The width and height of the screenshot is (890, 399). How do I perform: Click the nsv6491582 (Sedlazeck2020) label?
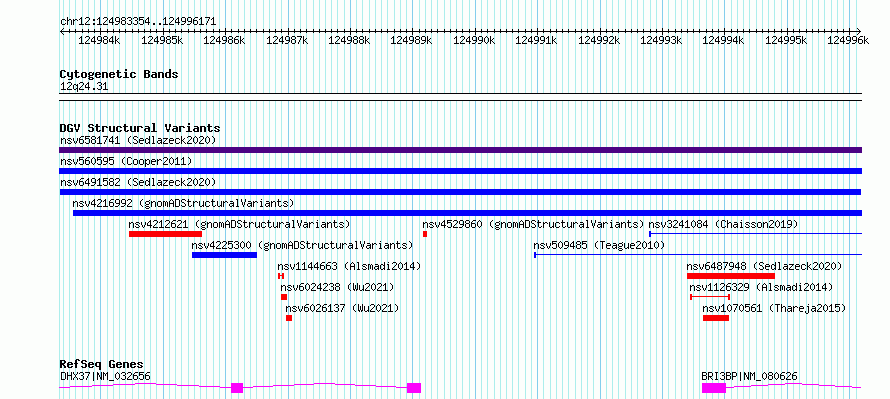click(x=138, y=182)
